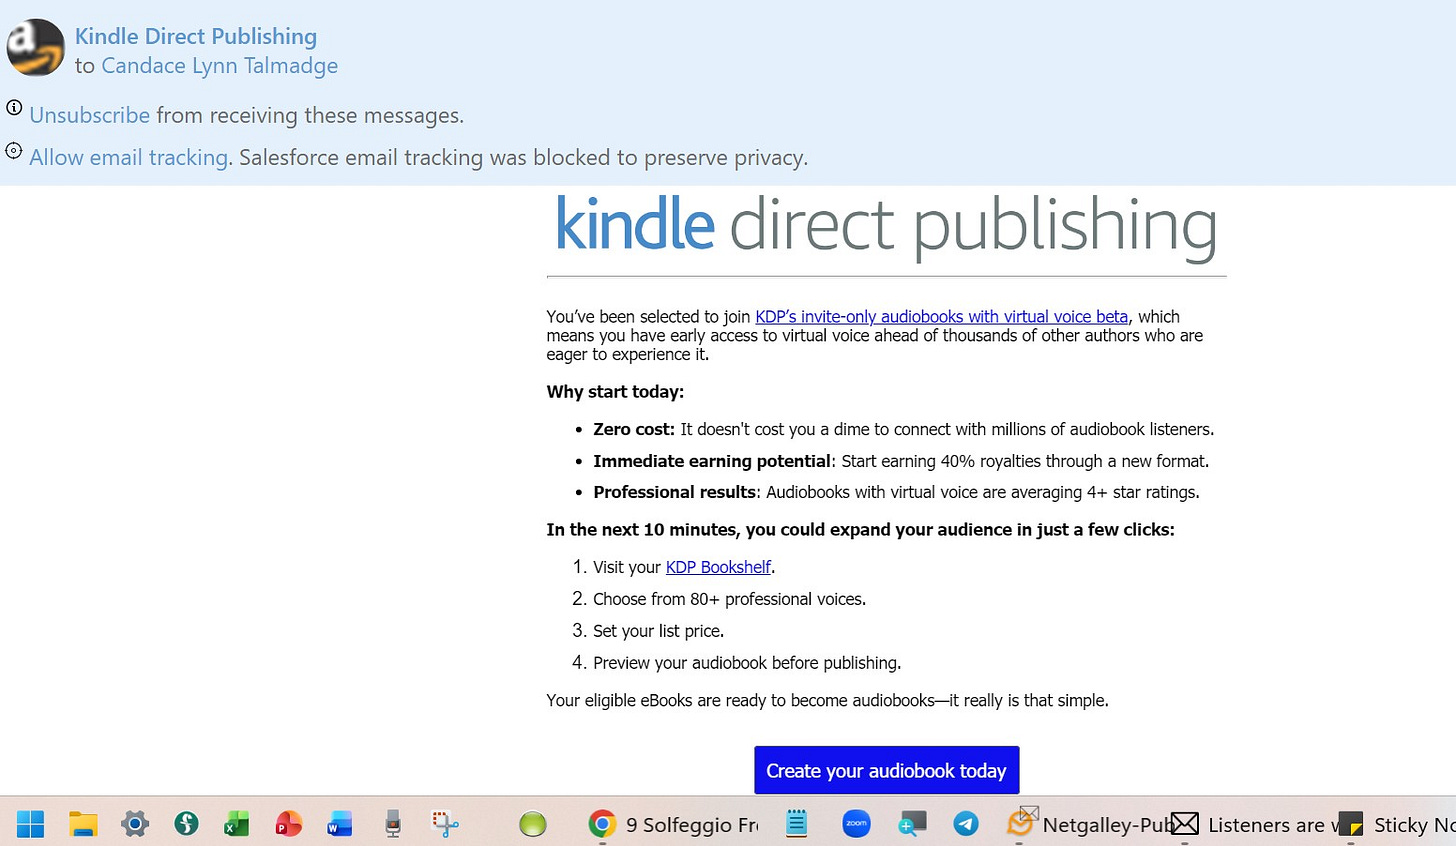This screenshot has width=1456, height=846.
Task: Open the microphone recorder app in taskbar
Action: (392, 824)
